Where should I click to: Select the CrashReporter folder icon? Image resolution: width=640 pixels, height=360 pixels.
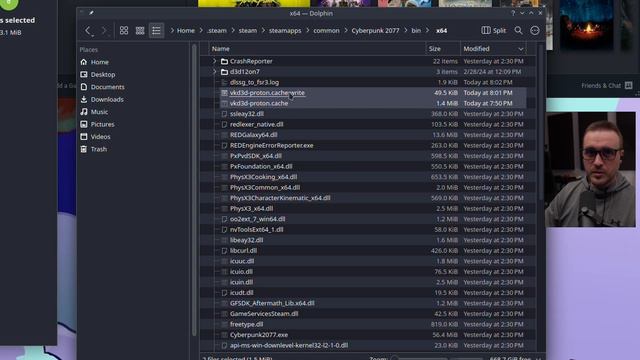click(224, 61)
